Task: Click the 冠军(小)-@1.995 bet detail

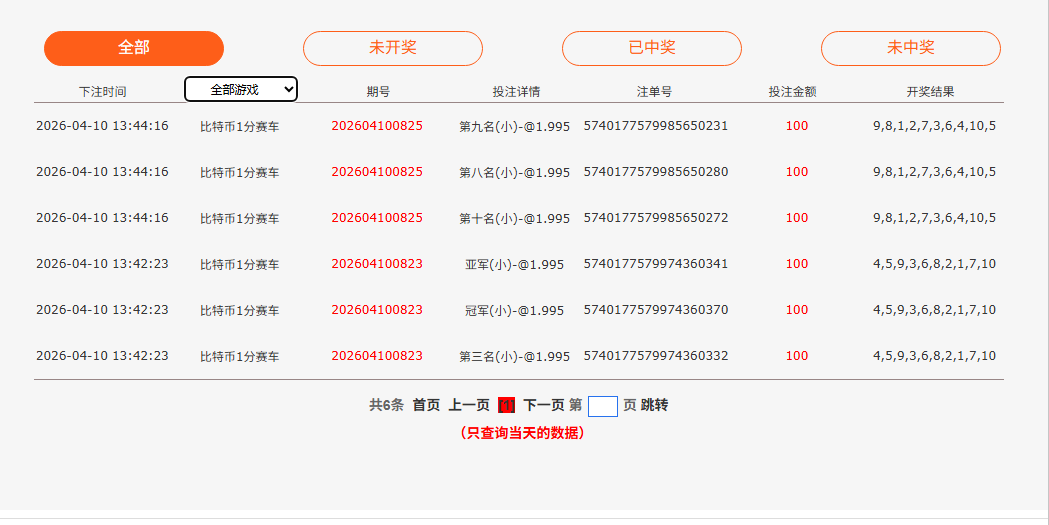Action: click(x=515, y=310)
